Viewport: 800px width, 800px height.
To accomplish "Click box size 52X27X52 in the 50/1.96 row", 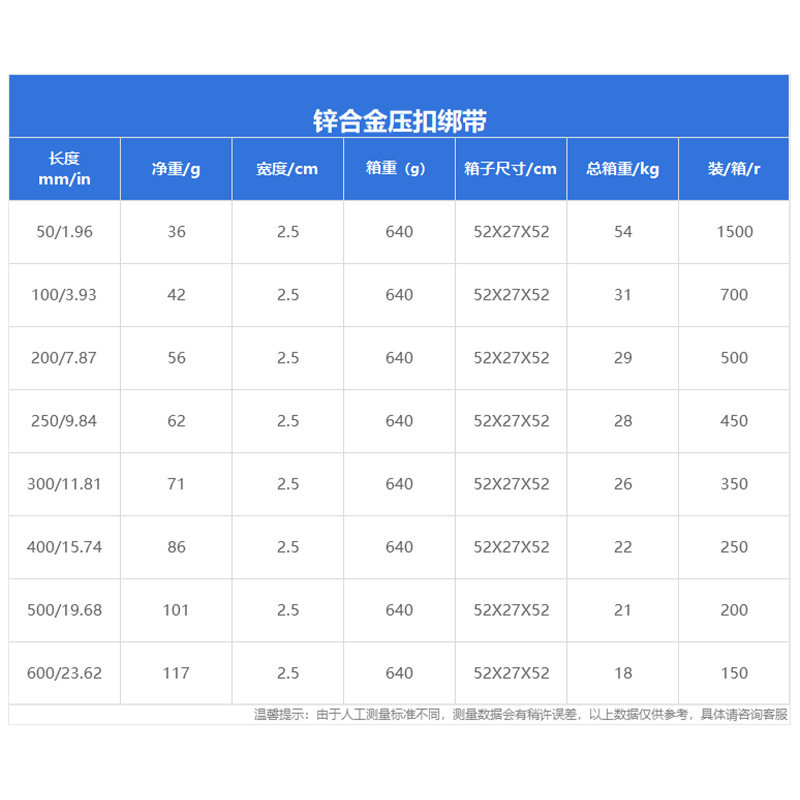I will tap(511, 232).
